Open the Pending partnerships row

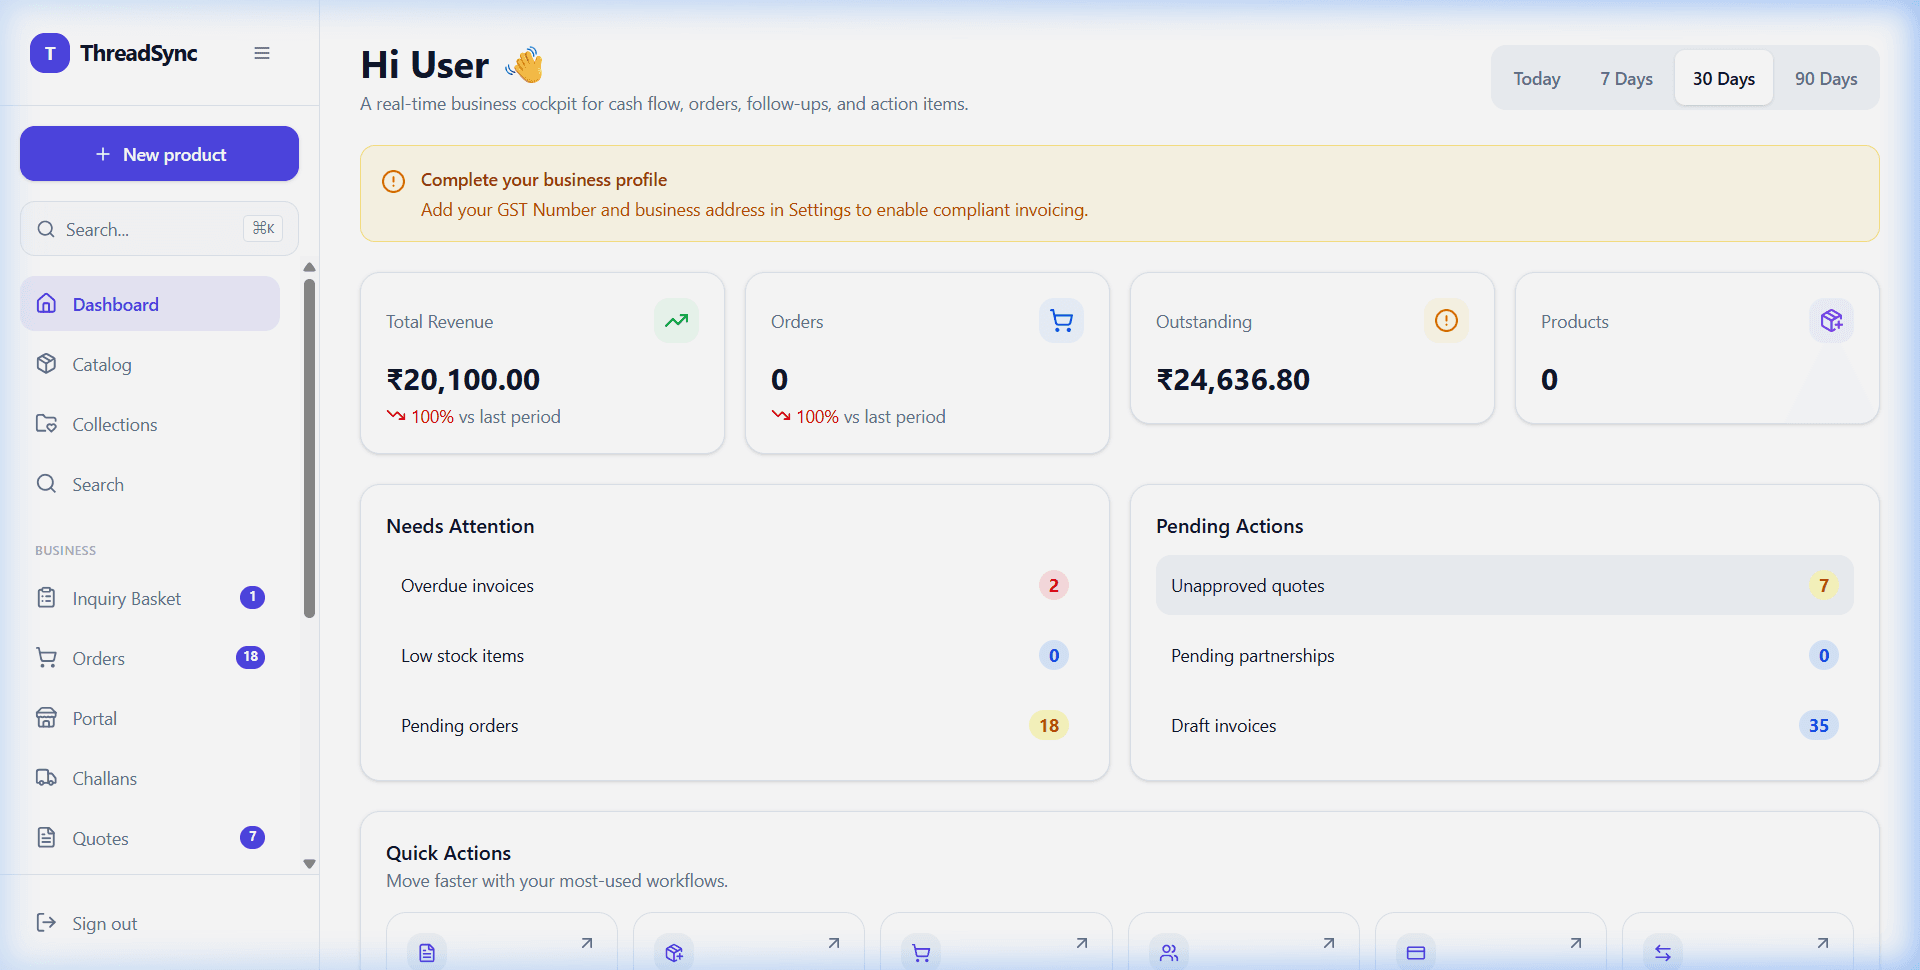[1505, 655]
